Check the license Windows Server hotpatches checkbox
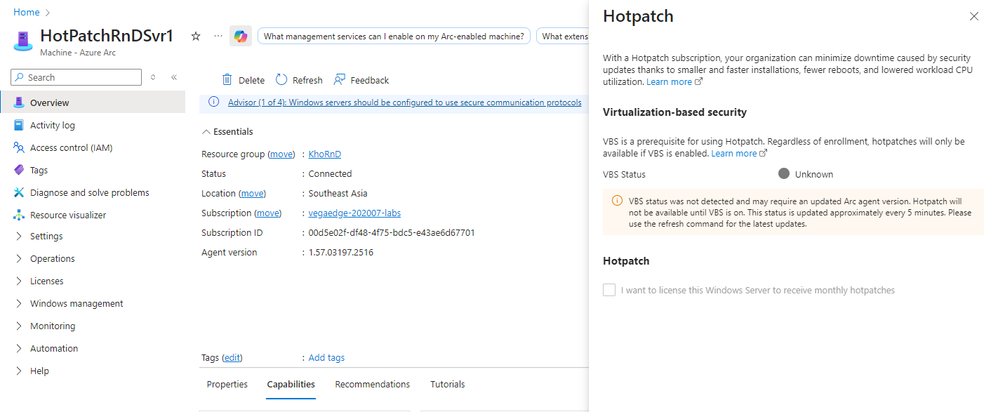Viewport: 998px width, 412px height. coord(609,290)
